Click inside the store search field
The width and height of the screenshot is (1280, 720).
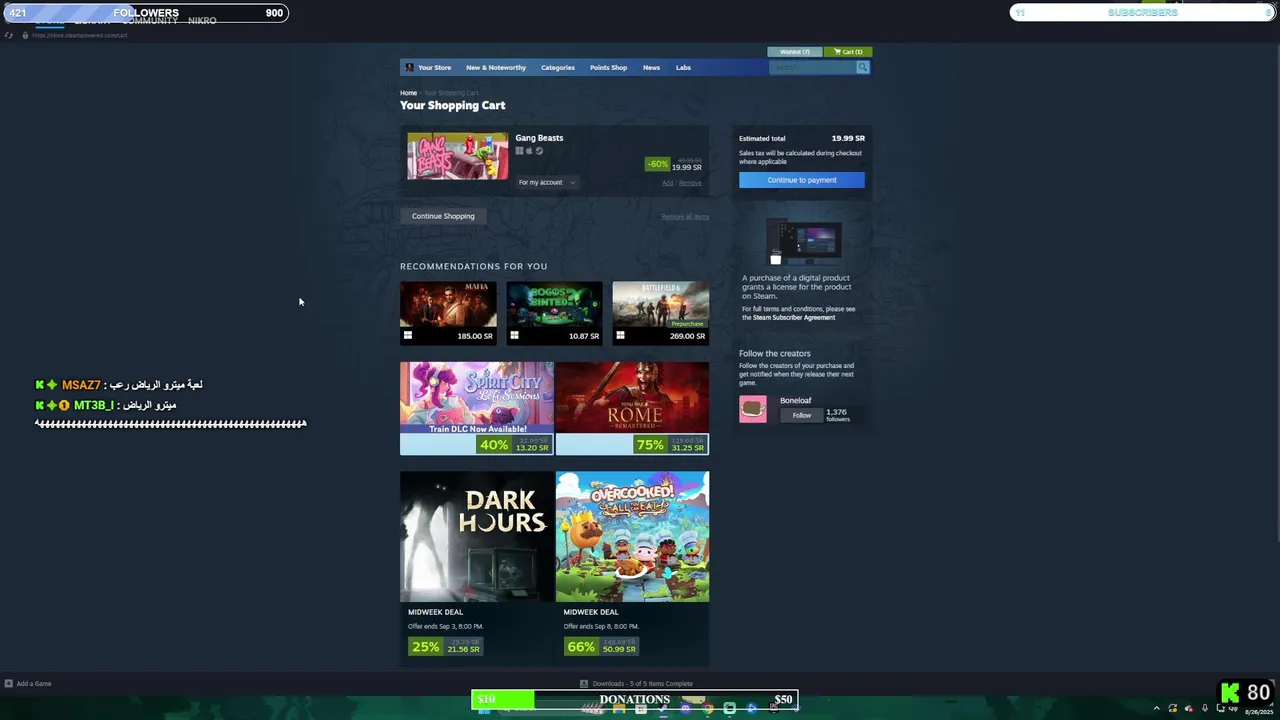(x=812, y=67)
